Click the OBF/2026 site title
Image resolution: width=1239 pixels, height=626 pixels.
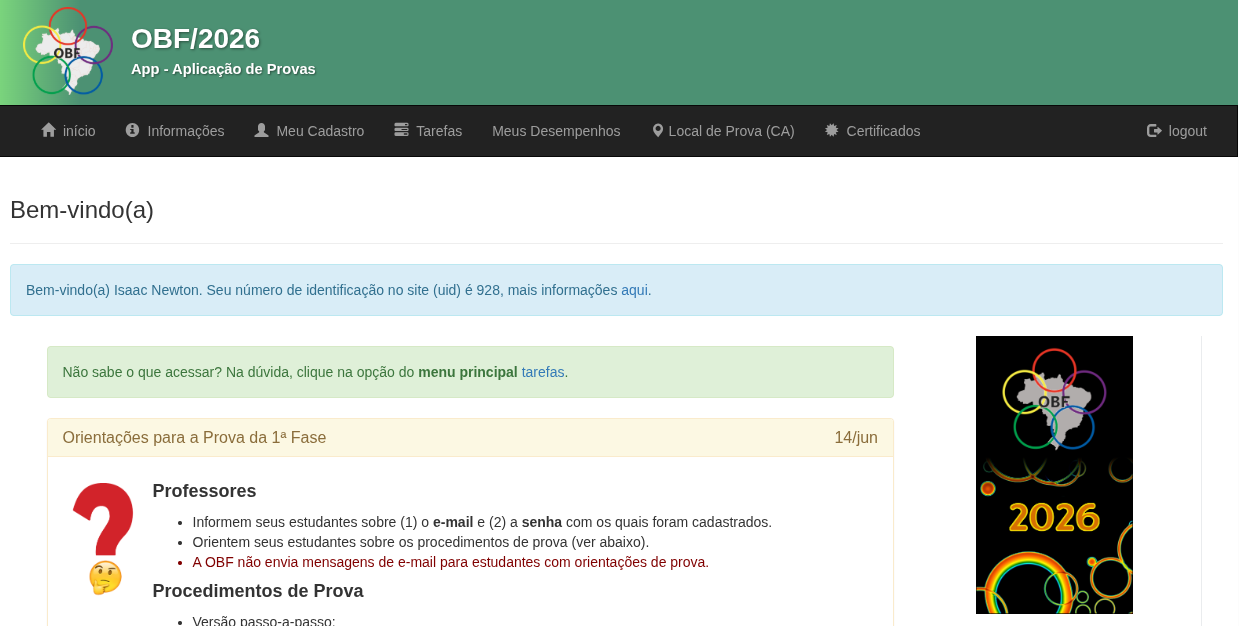click(195, 38)
